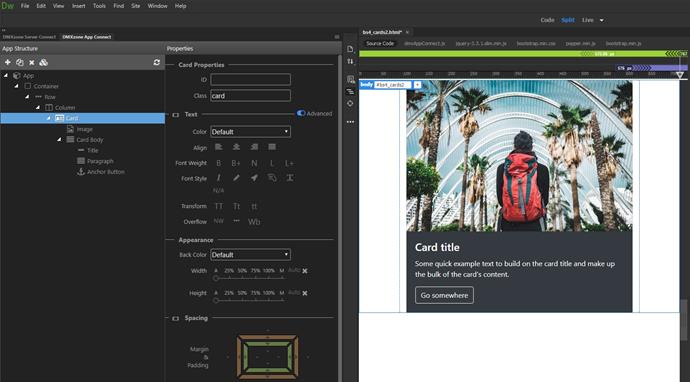
Task: Collapse the Card node arrow
Action: click(x=49, y=118)
